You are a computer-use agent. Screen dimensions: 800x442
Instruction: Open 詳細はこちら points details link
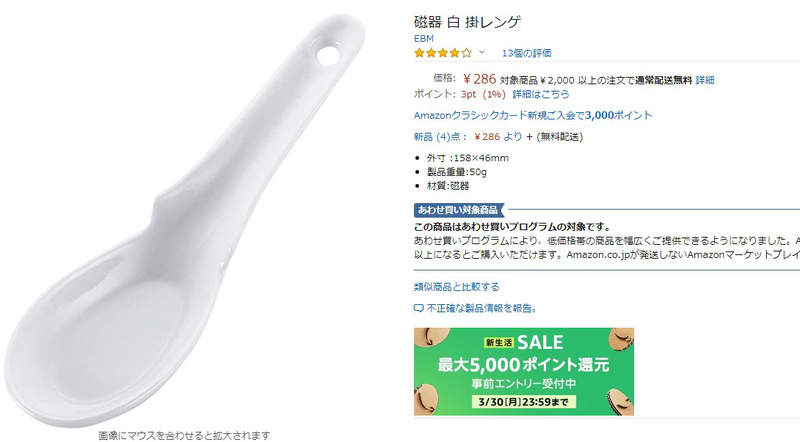click(540, 94)
